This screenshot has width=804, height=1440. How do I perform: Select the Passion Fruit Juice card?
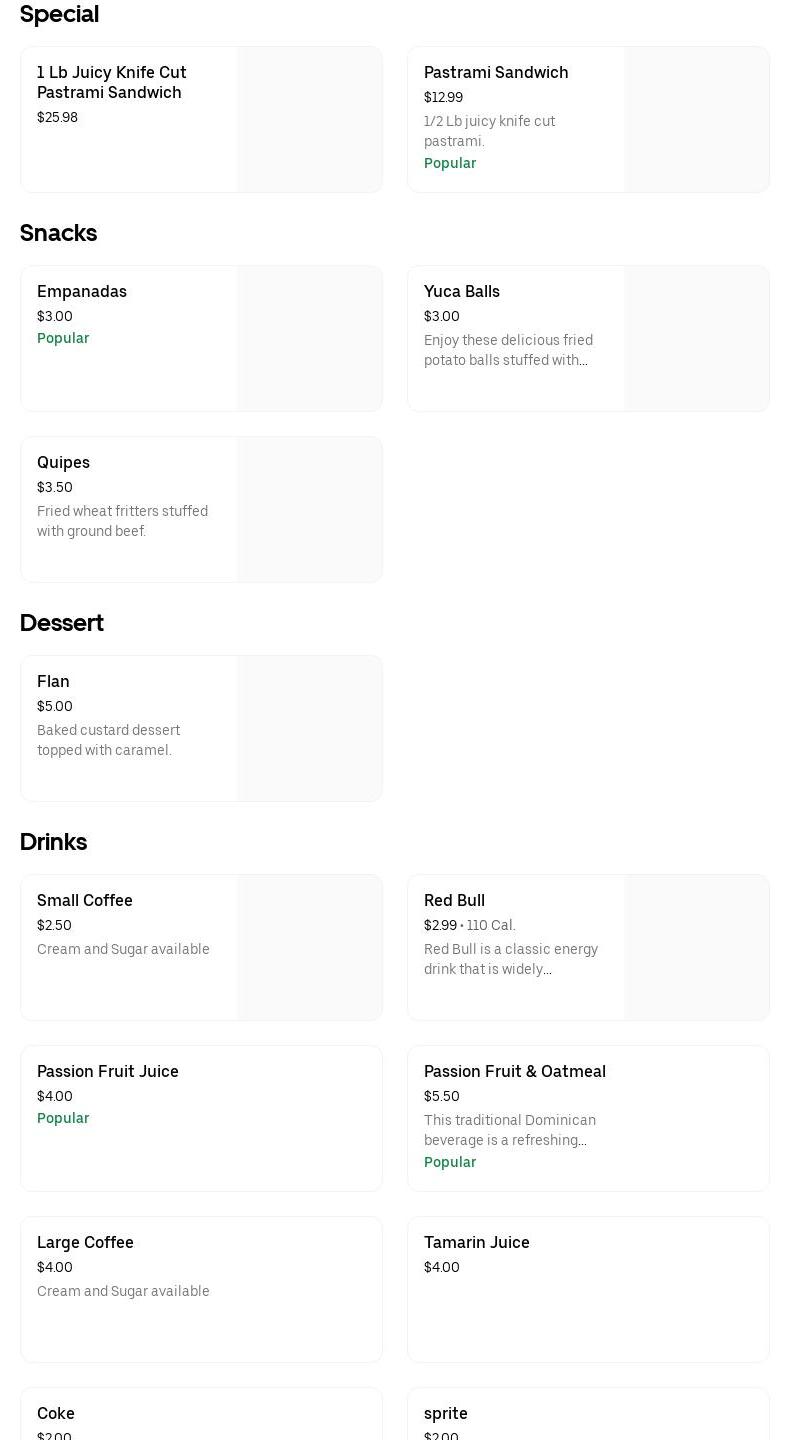click(x=201, y=1118)
